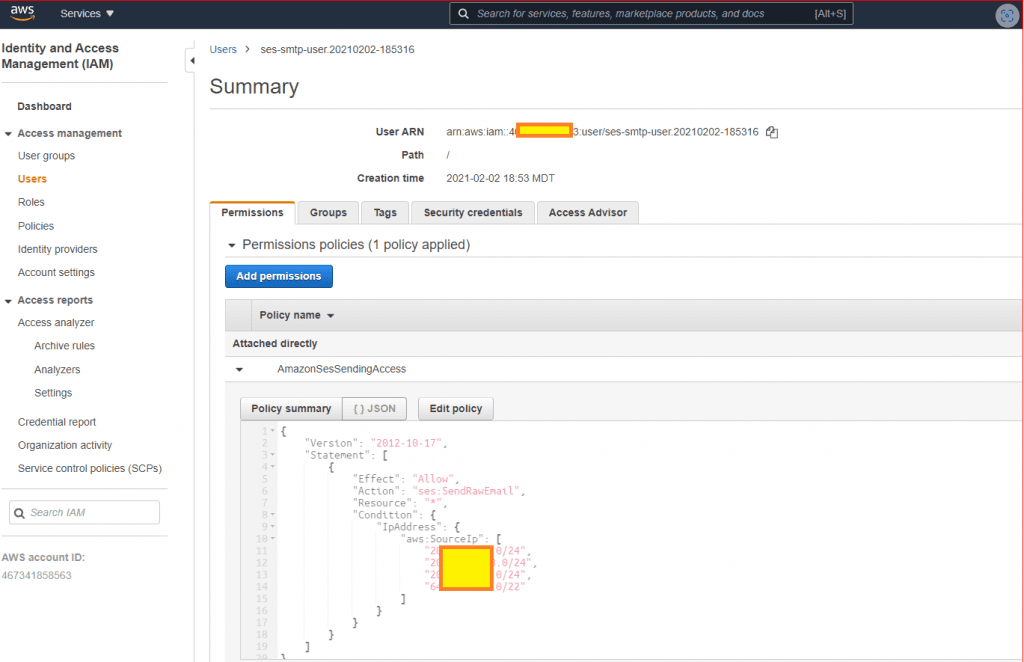This screenshot has height=662, width=1024.
Task: Fold JSON line 1 code arrow
Action: point(273,431)
